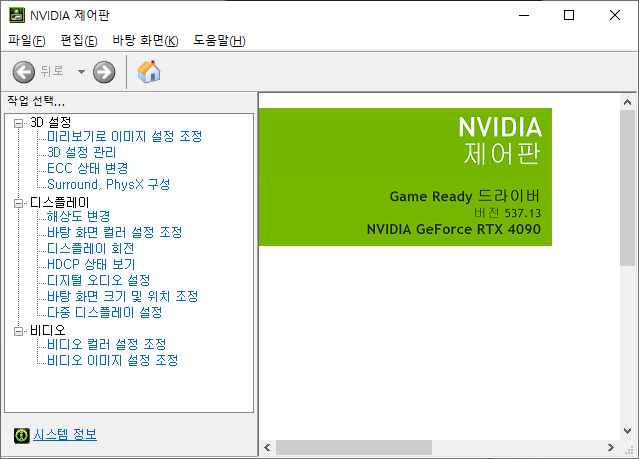Select 디지털 오디오 설정
This screenshot has height=459, width=639.
(x=99, y=280)
